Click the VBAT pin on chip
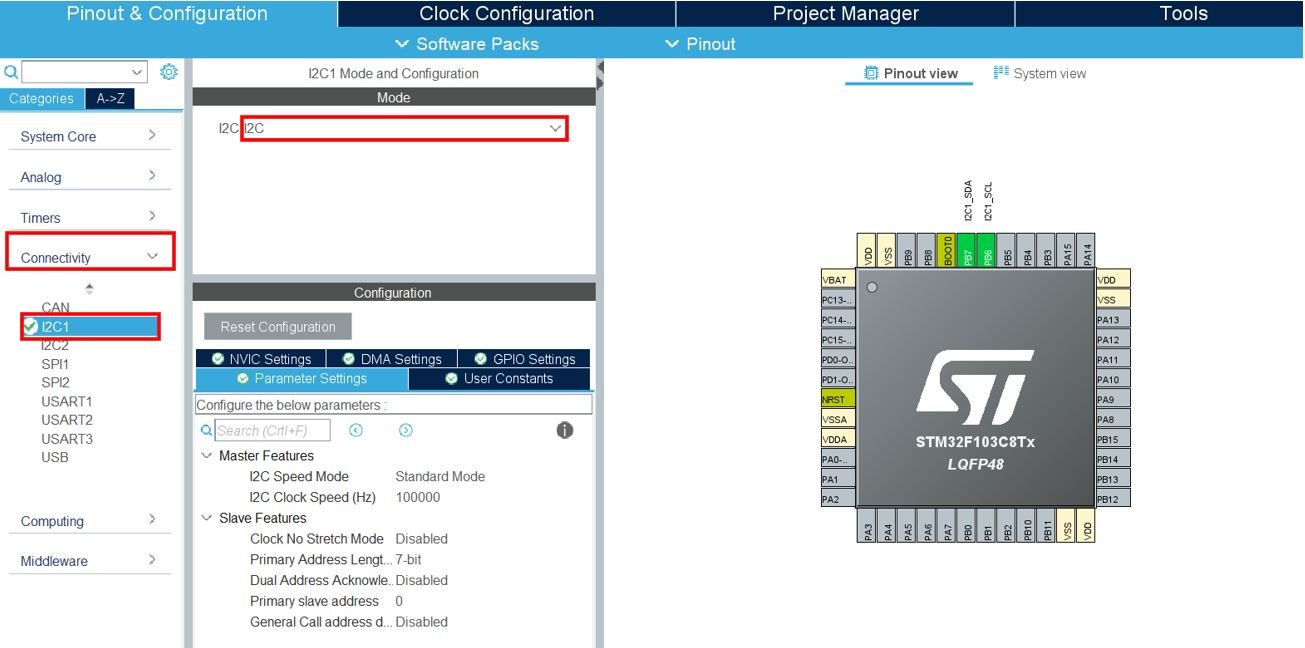Screen dimensions: 1305x648 pos(838,280)
